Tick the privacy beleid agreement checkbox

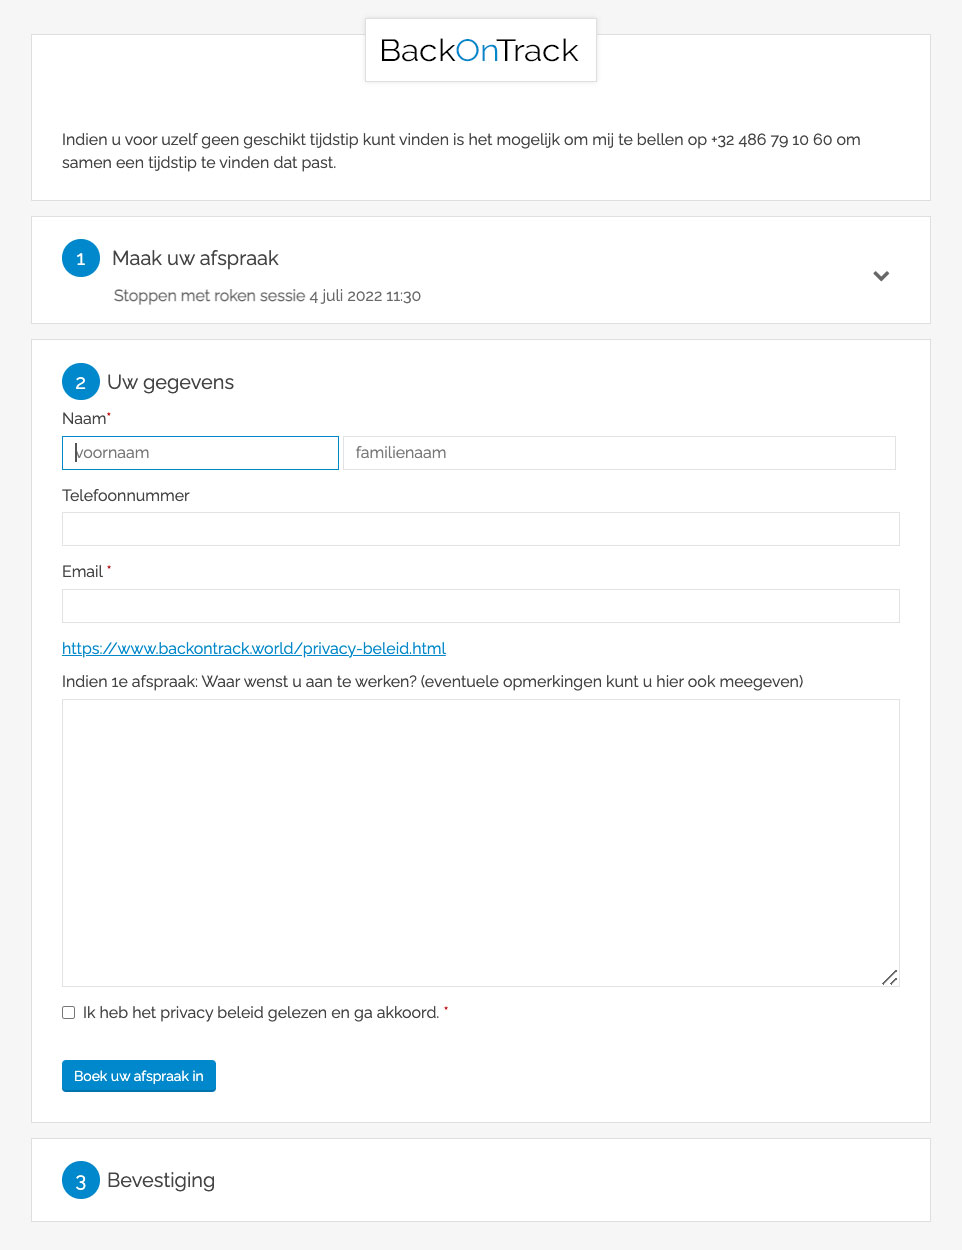[69, 1013]
